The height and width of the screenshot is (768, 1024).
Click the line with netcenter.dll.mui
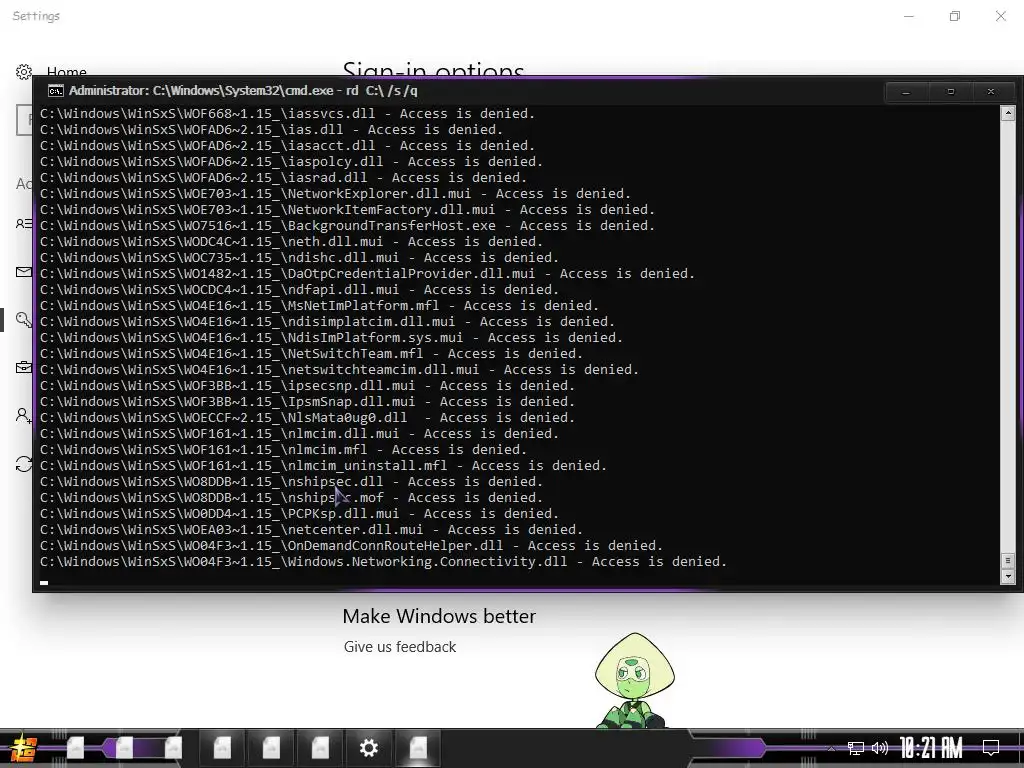pos(312,530)
